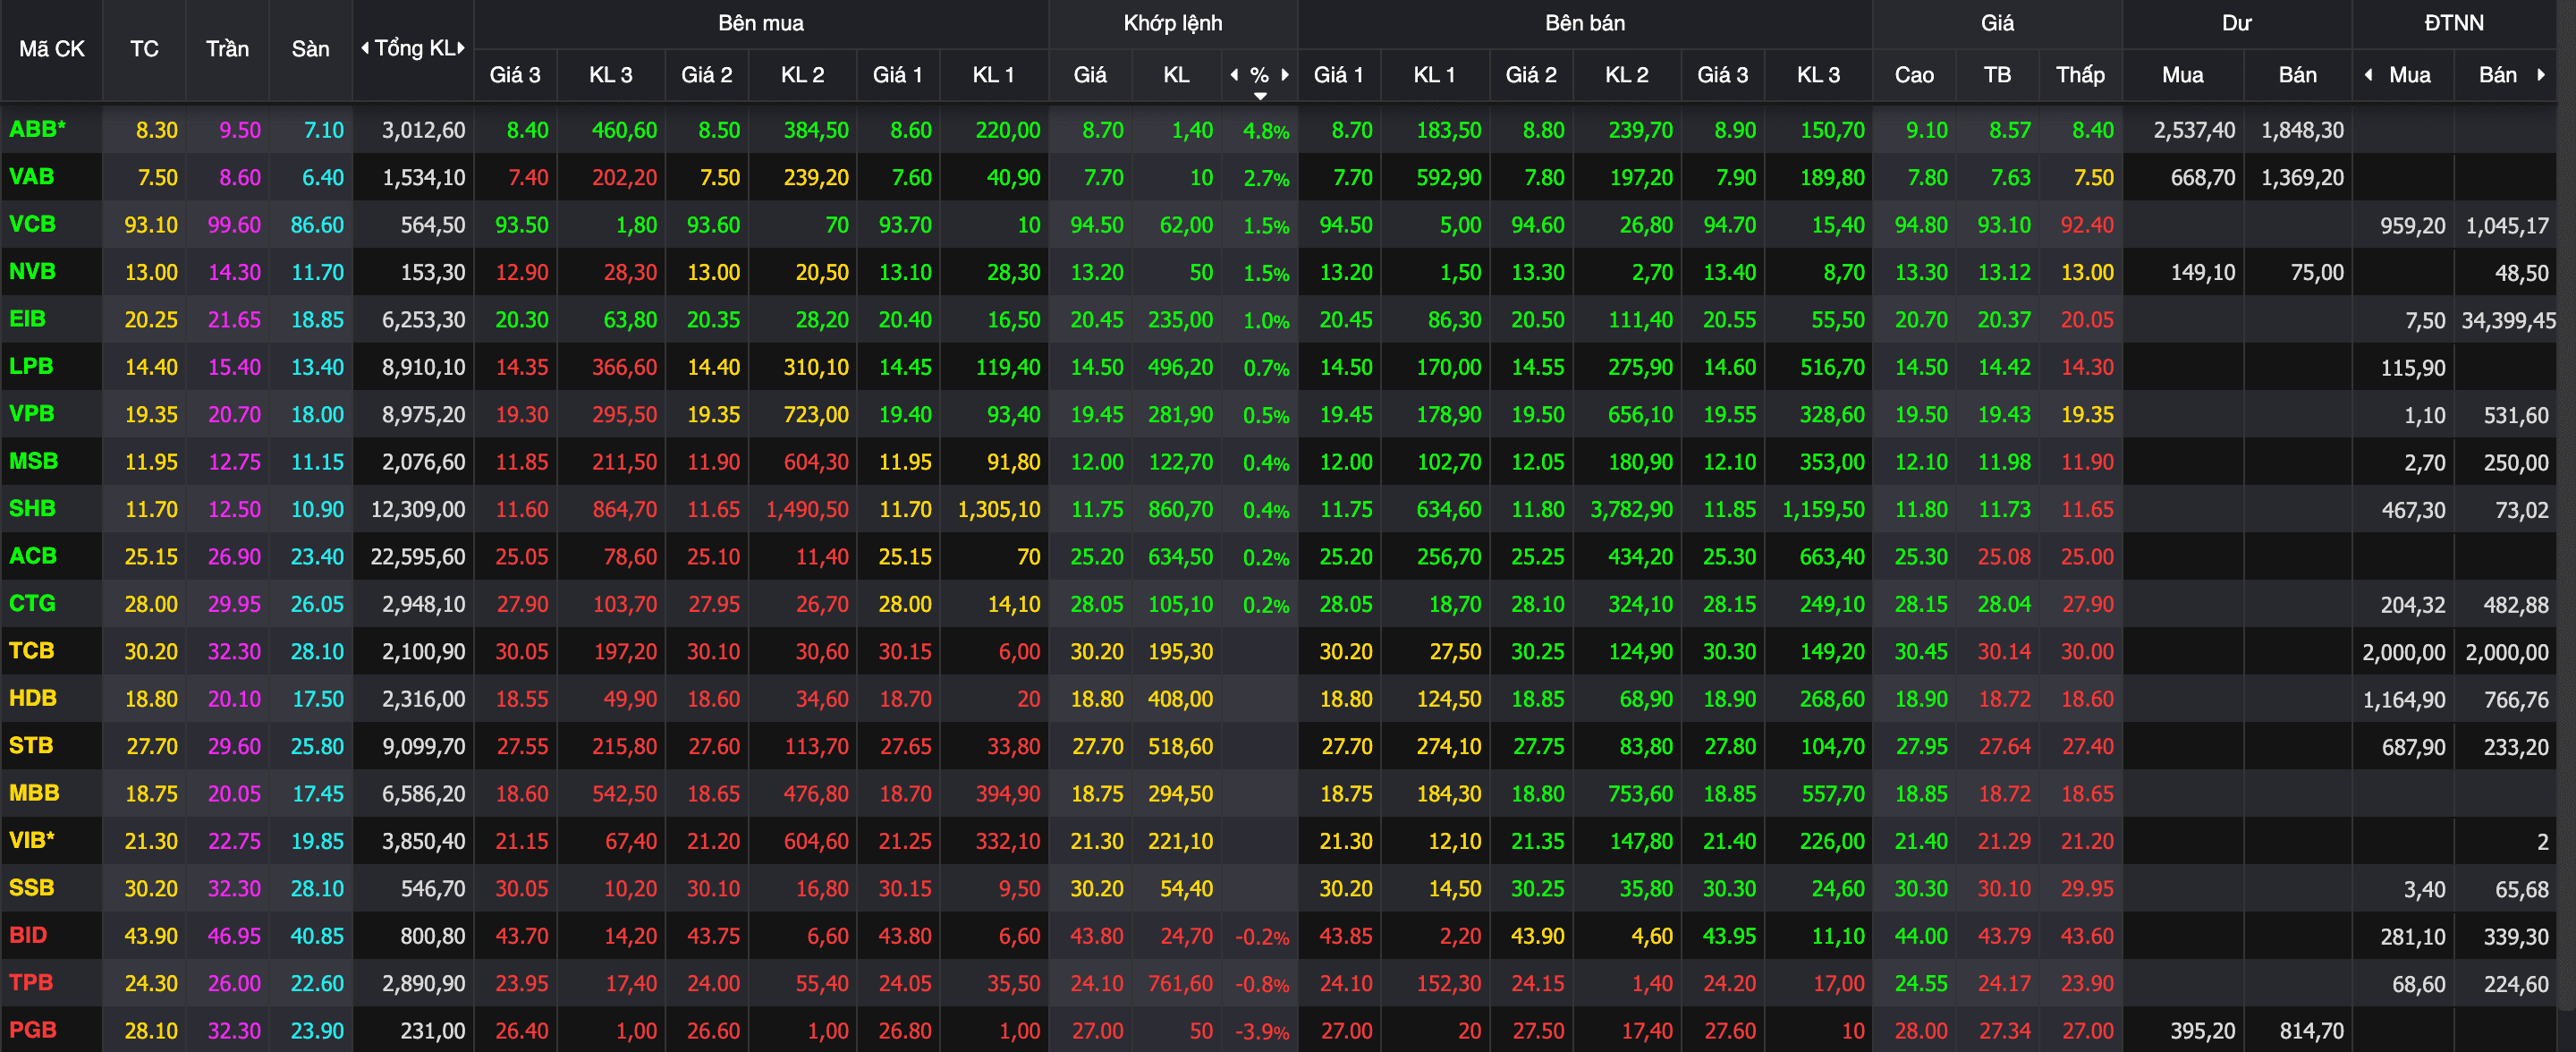Open PGB stock symbol
This screenshot has height=1052, width=2576.
point(33,1030)
